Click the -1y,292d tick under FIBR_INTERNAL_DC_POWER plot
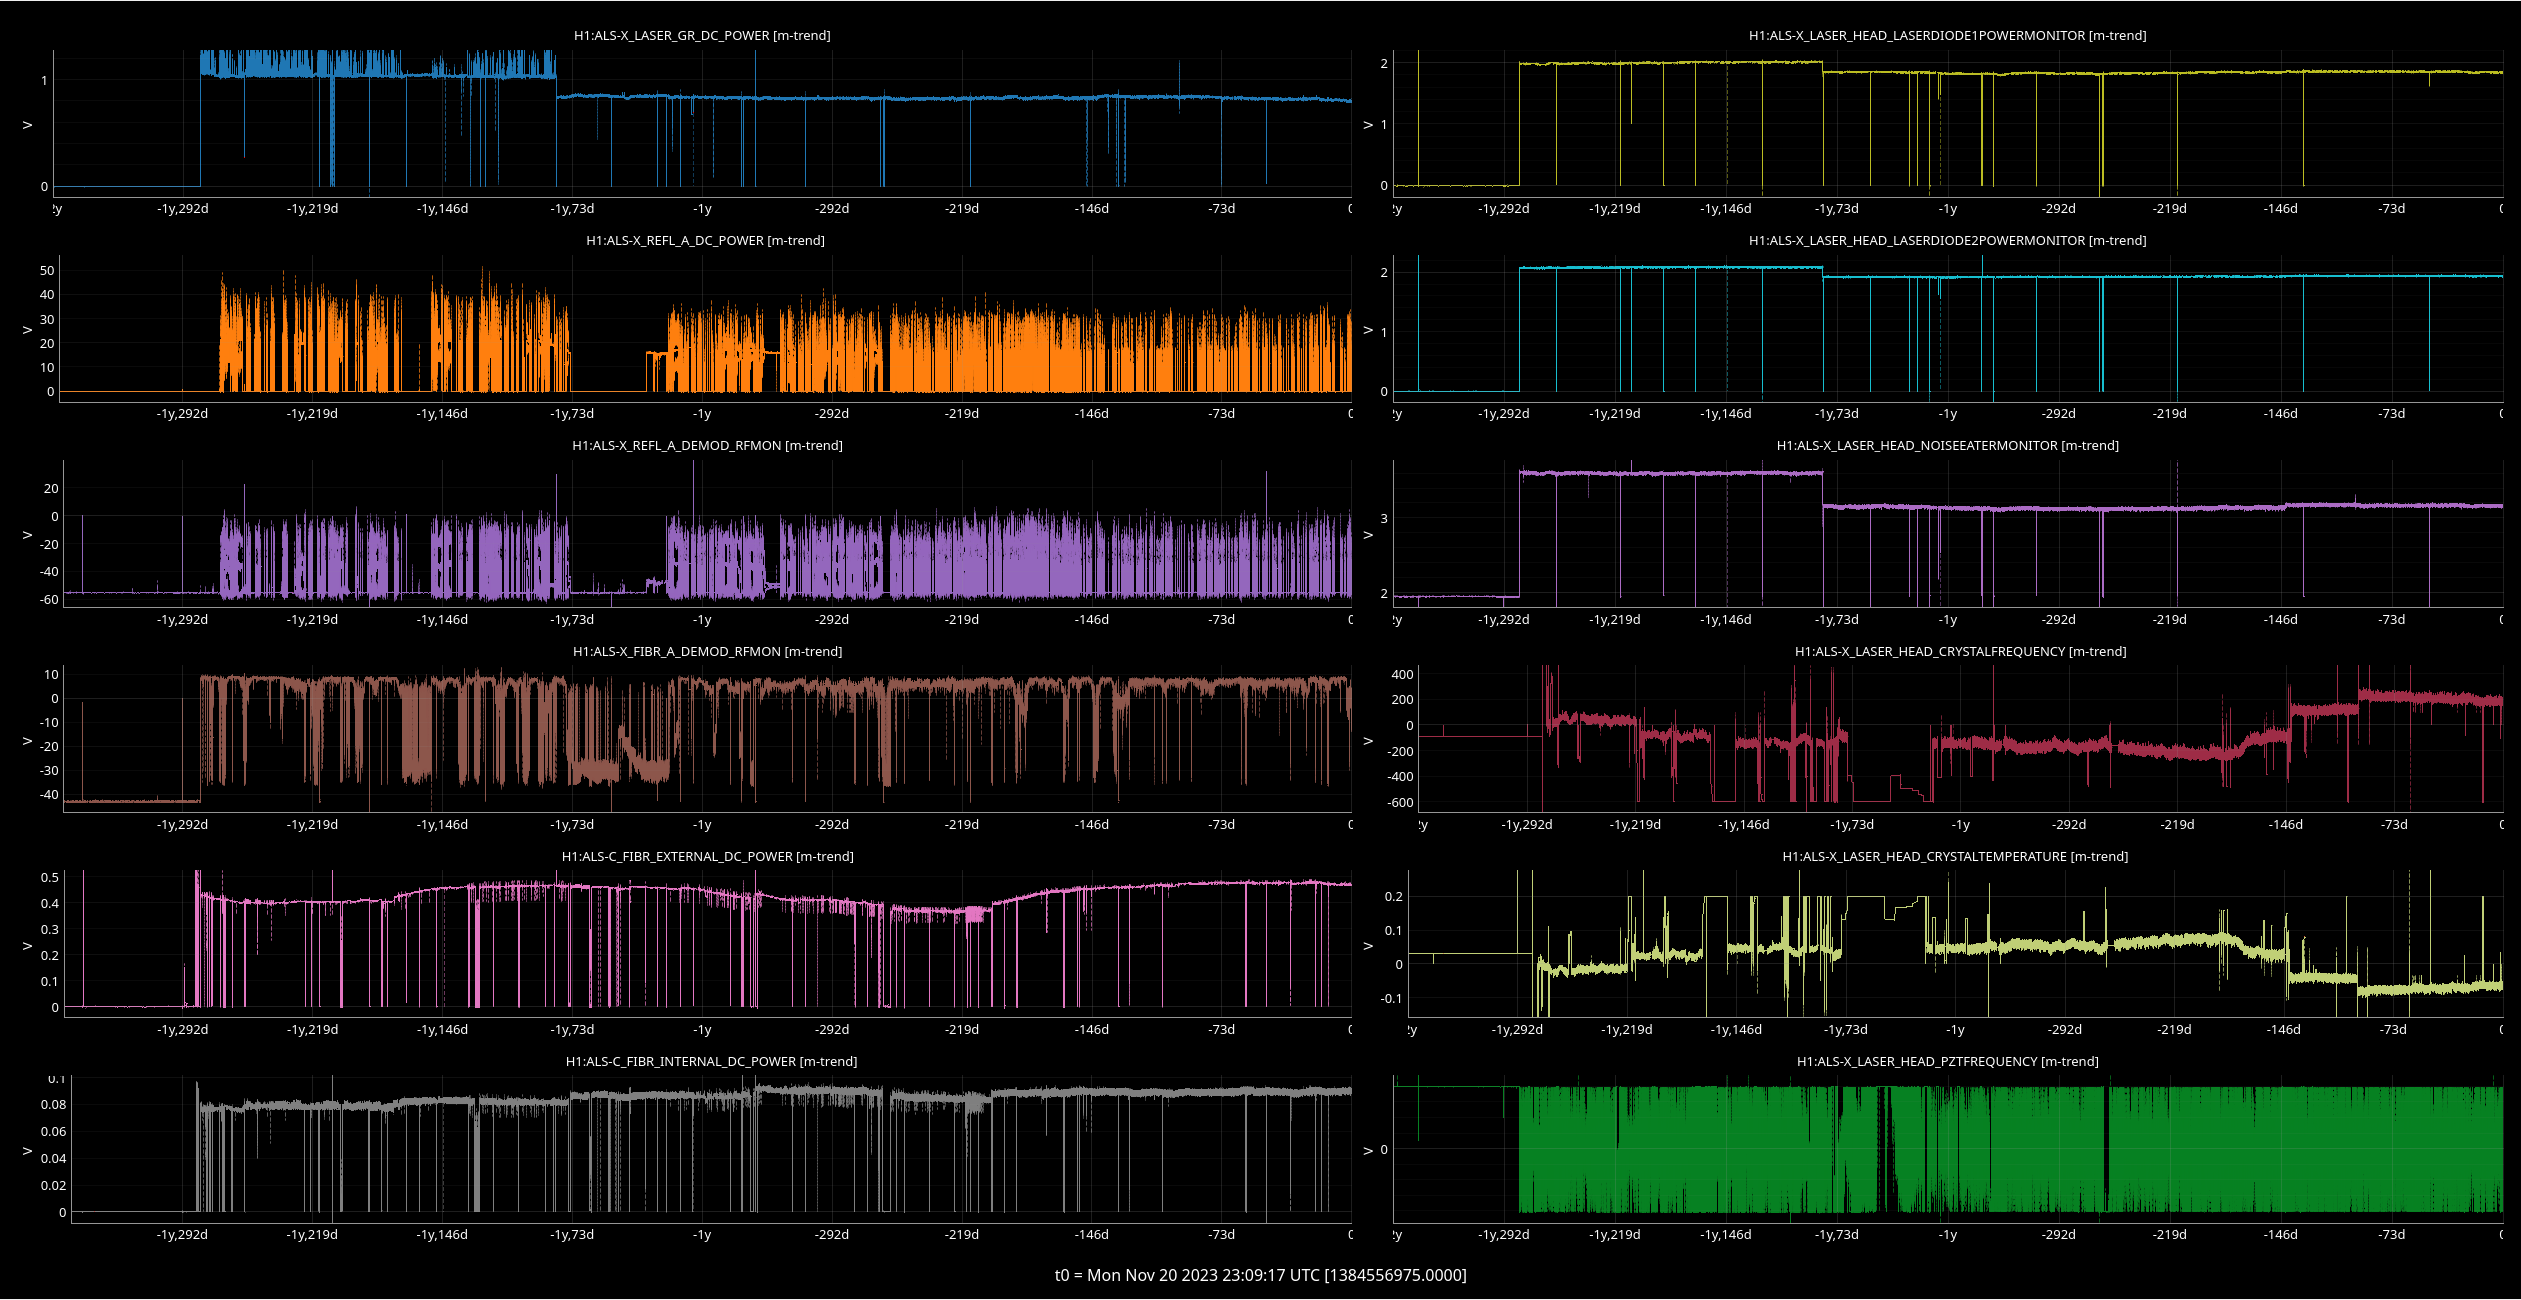 pos(182,1234)
